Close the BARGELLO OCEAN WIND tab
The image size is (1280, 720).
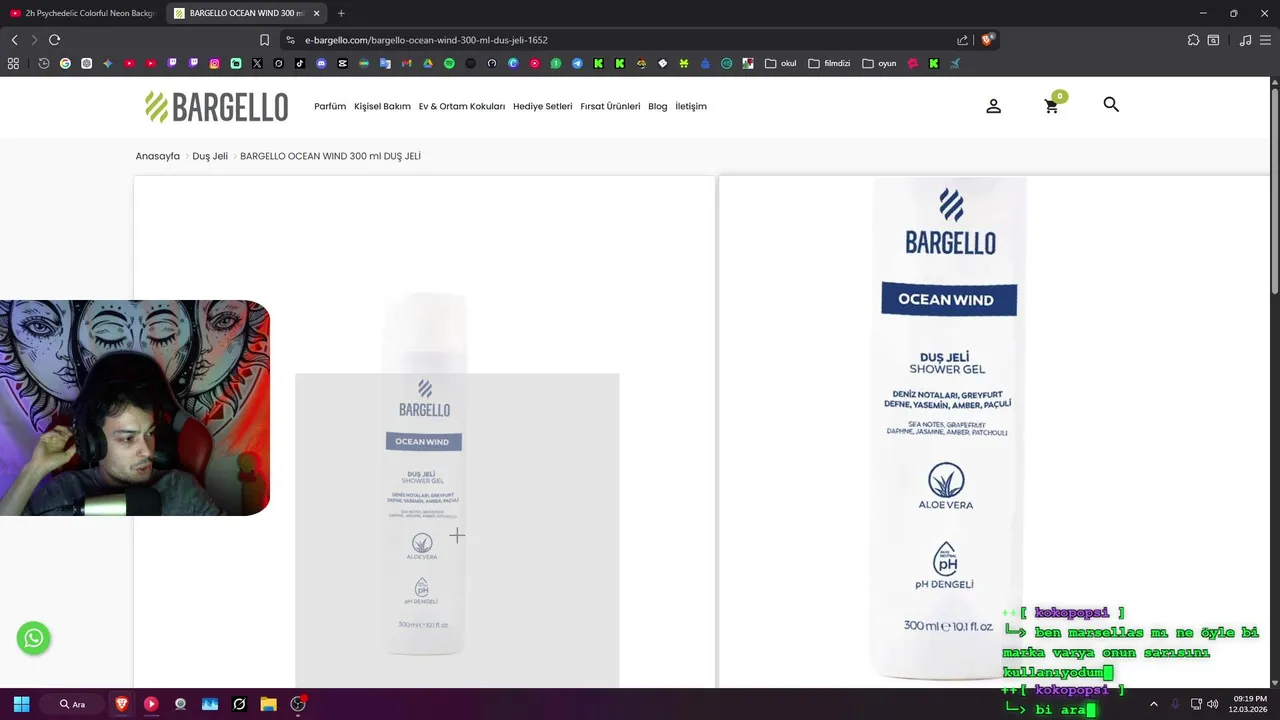point(317,13)
